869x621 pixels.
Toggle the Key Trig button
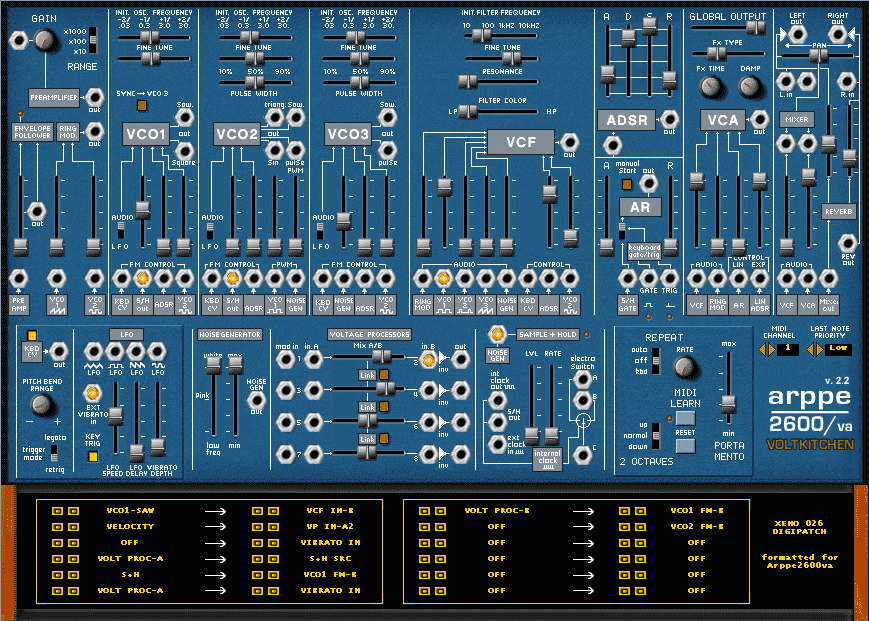tap(93, 456)
